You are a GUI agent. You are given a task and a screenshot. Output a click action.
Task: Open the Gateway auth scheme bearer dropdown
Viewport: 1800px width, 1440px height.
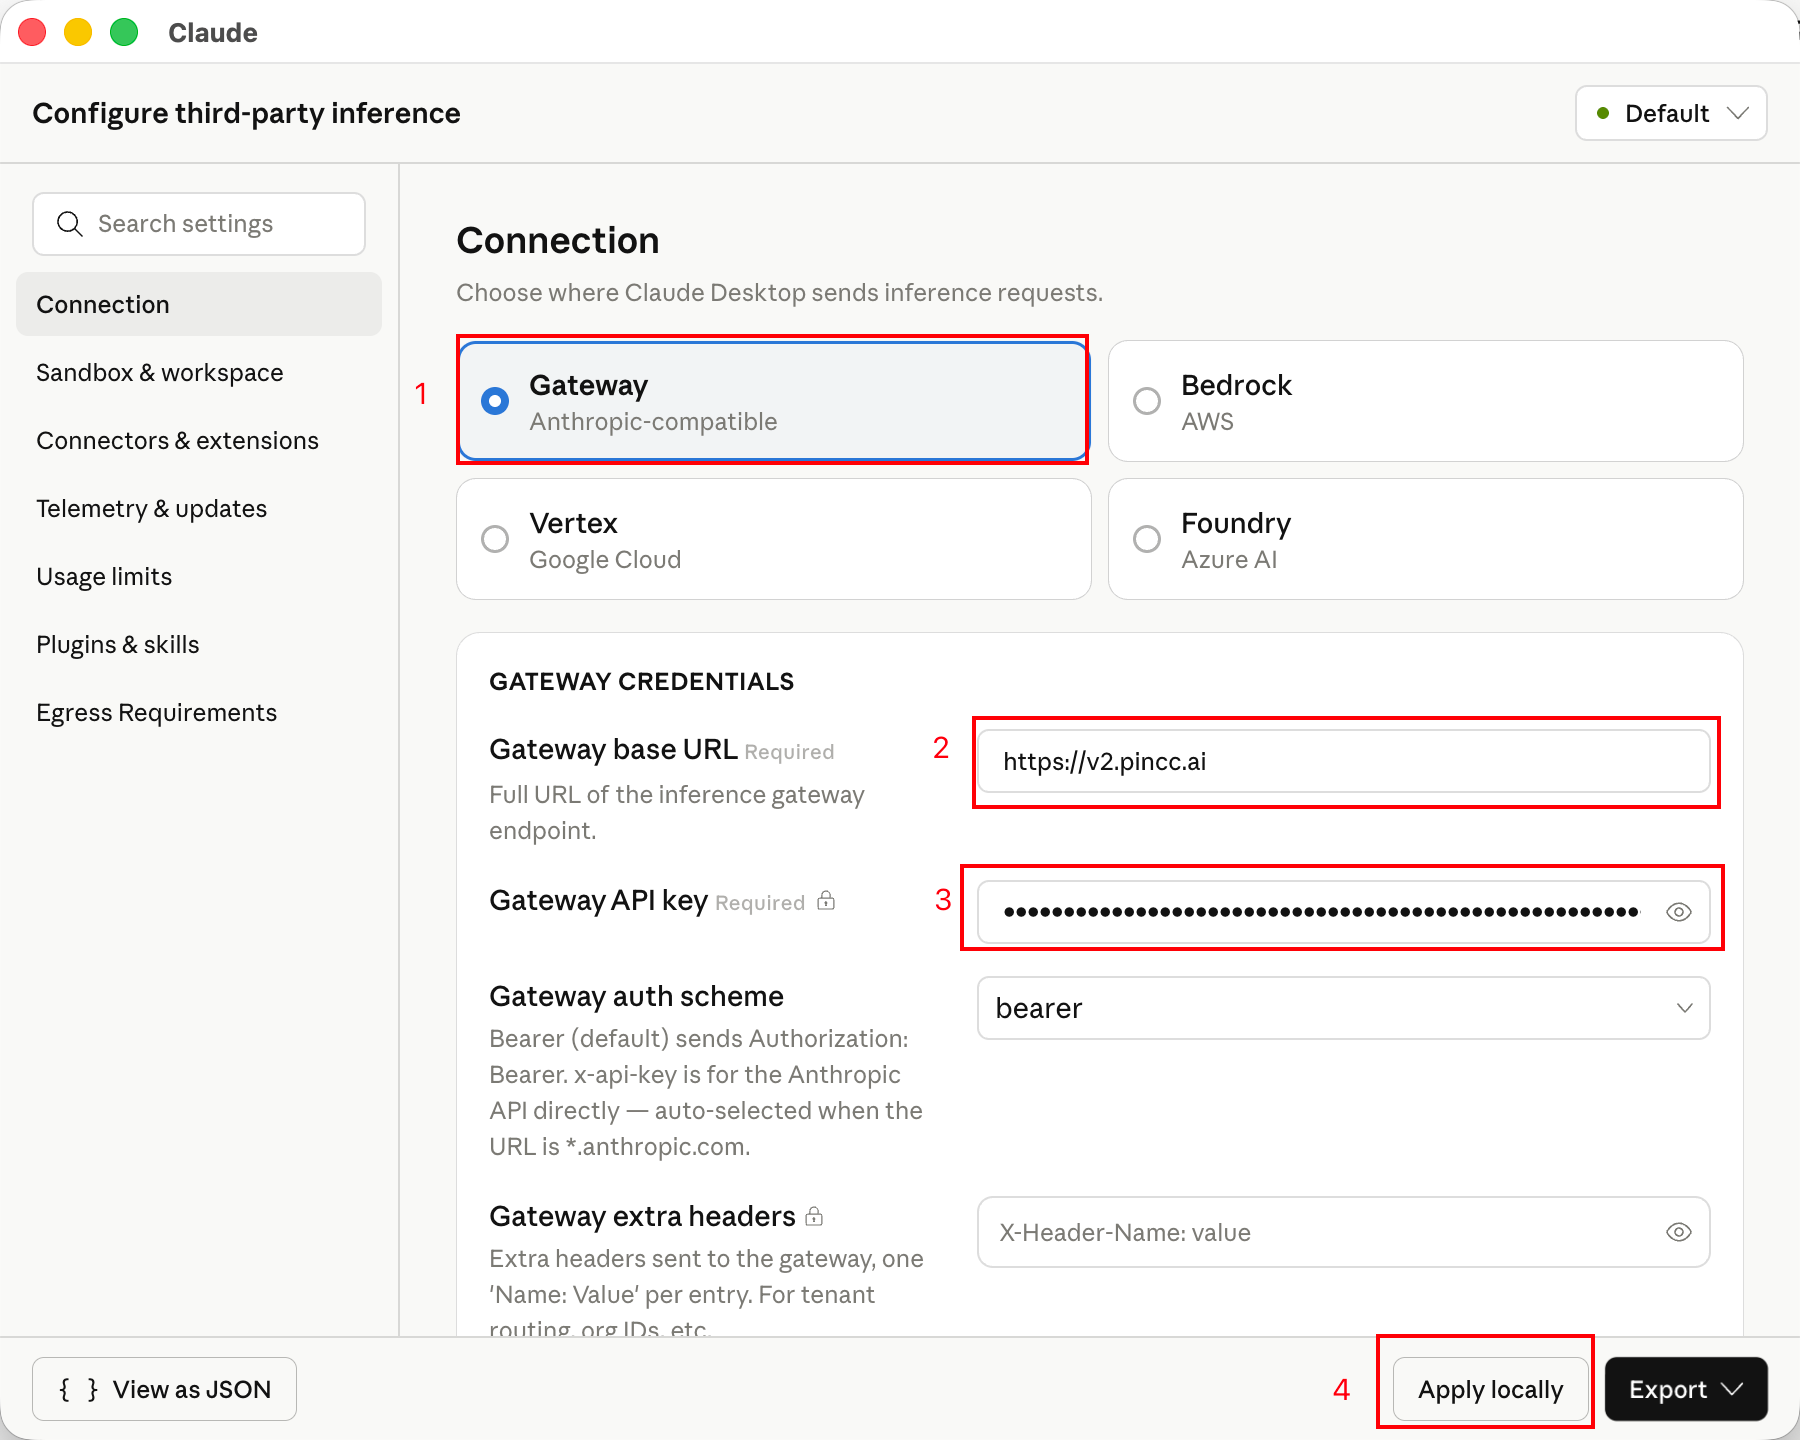1343,1008
